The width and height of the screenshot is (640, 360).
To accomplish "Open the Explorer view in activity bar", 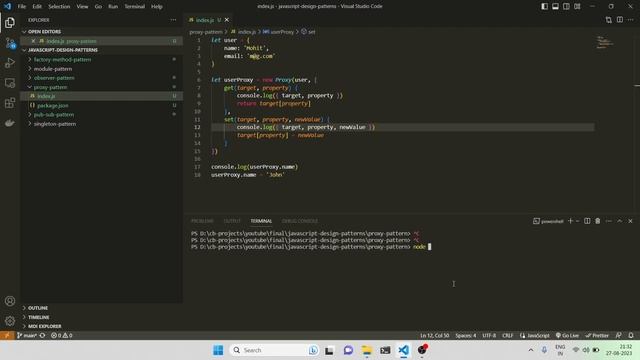I will (x=10, y=23).
